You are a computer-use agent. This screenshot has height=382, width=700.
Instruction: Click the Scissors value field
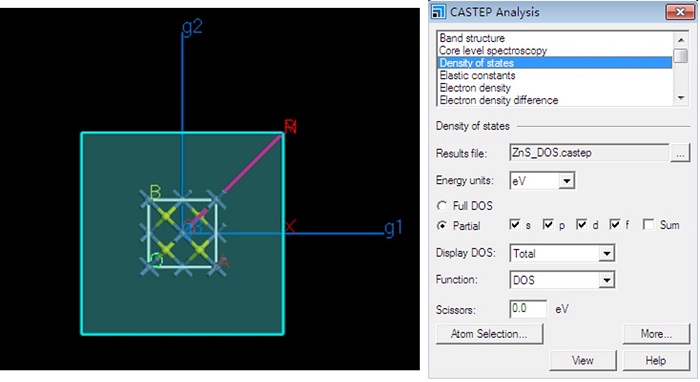tap(528, 308)
